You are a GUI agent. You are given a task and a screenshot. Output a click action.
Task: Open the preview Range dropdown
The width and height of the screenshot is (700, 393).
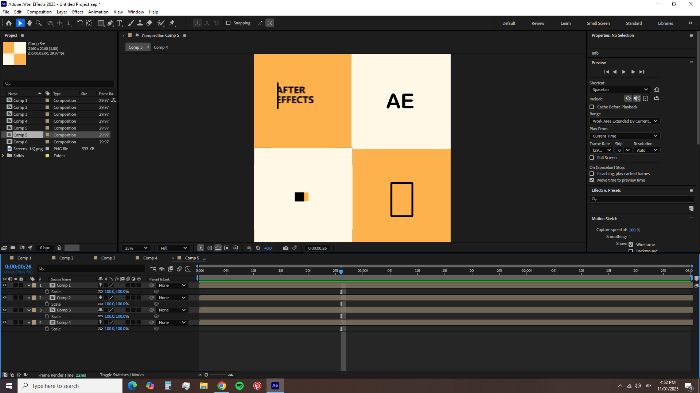(x=624, y=121)
